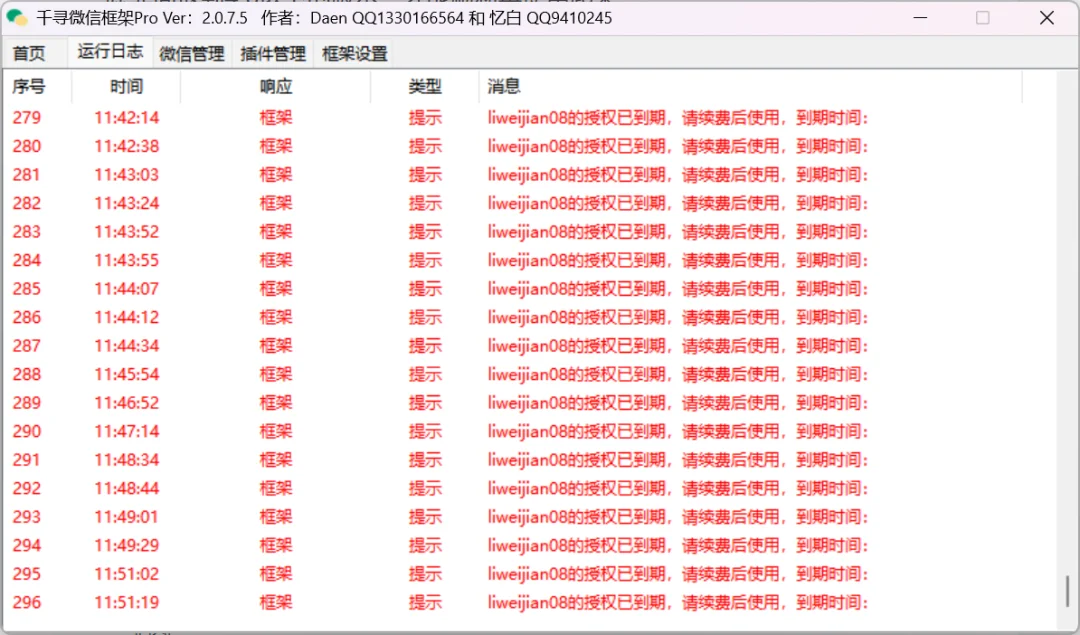Image resolution: width=1080 pixels, height=635 pixels.
Task: Click the 类型 column header
Action: point(425,87)
